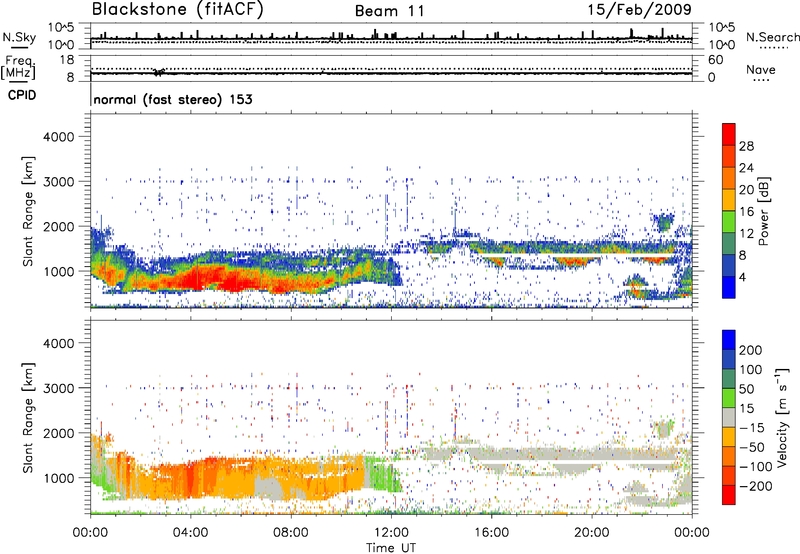Click the '24' label on power colorbar
The height and width of the screenshot is (554, 800).
746,168
